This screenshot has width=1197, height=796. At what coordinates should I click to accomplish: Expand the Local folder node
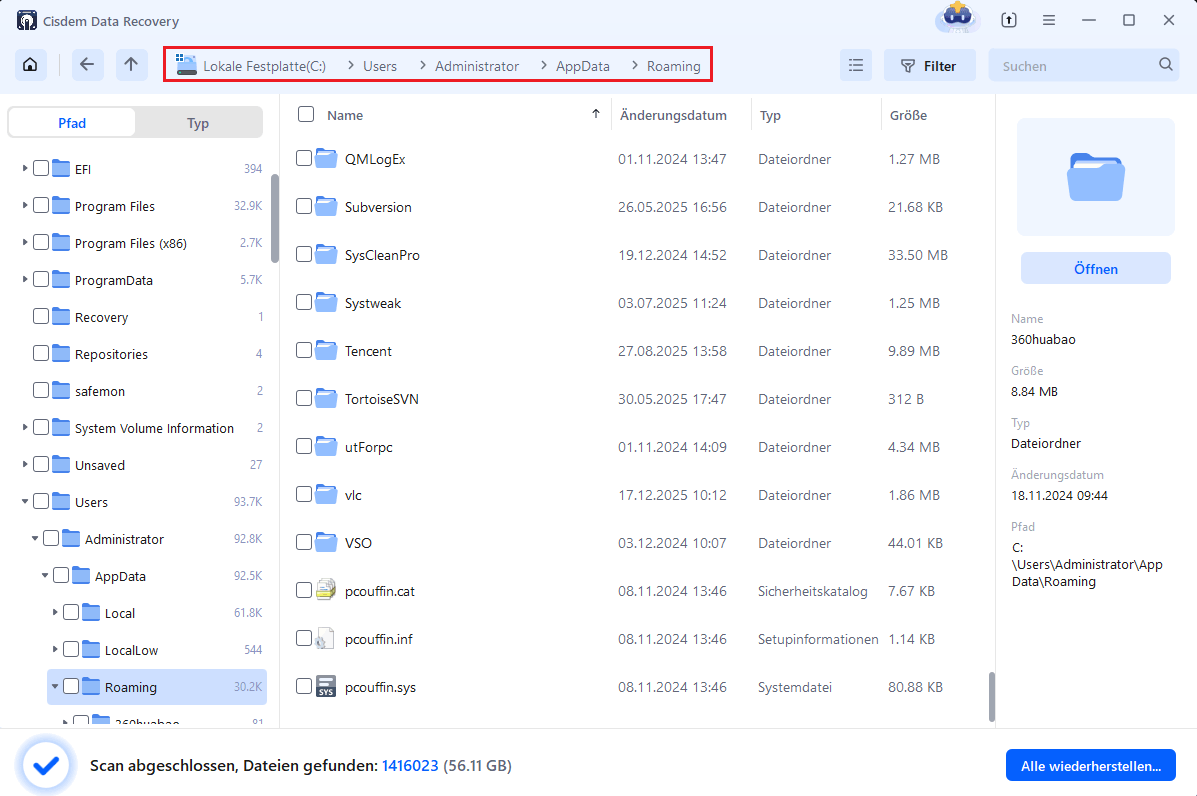coord(55,613)
